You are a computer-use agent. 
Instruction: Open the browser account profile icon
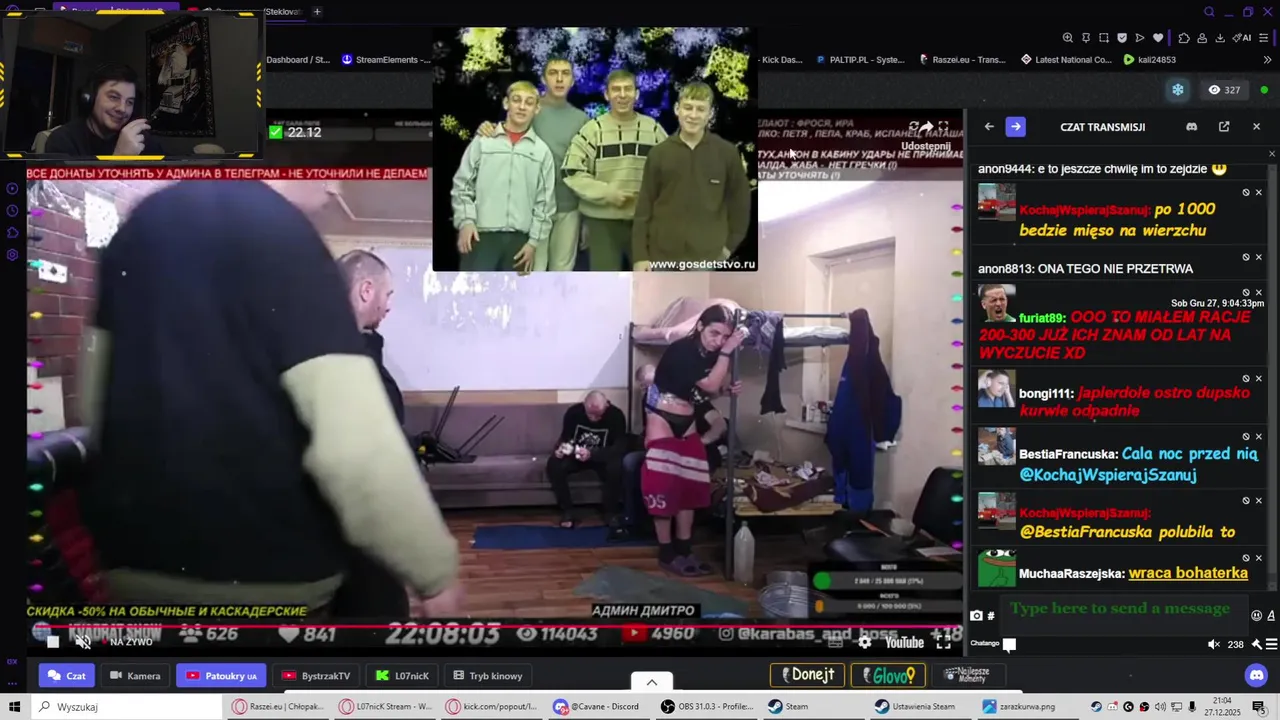tap(1202, 38)
